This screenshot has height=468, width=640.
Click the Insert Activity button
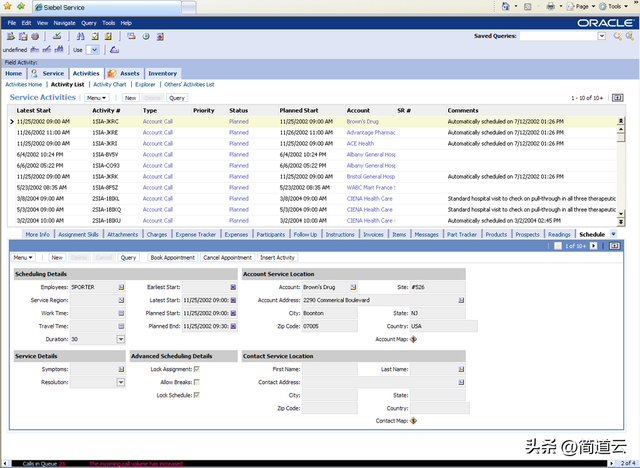pyautogui.click(x=277, y=257)
